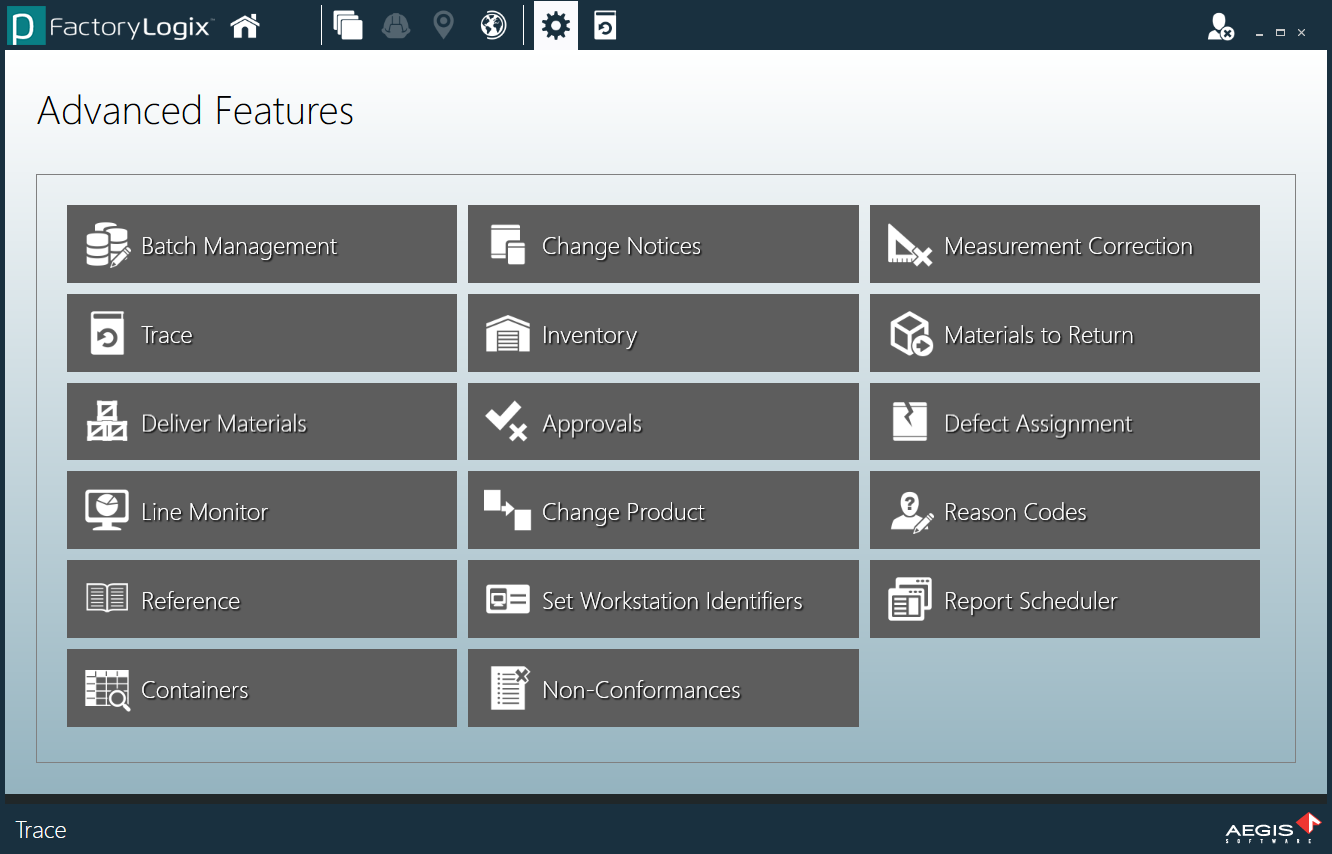Select the location pin icon
1332x854 pixels.
[x=443, y=25]
